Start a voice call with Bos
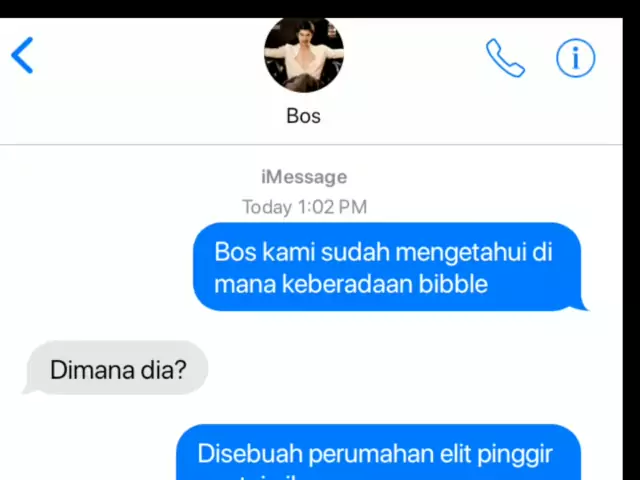 click(505, 58)
